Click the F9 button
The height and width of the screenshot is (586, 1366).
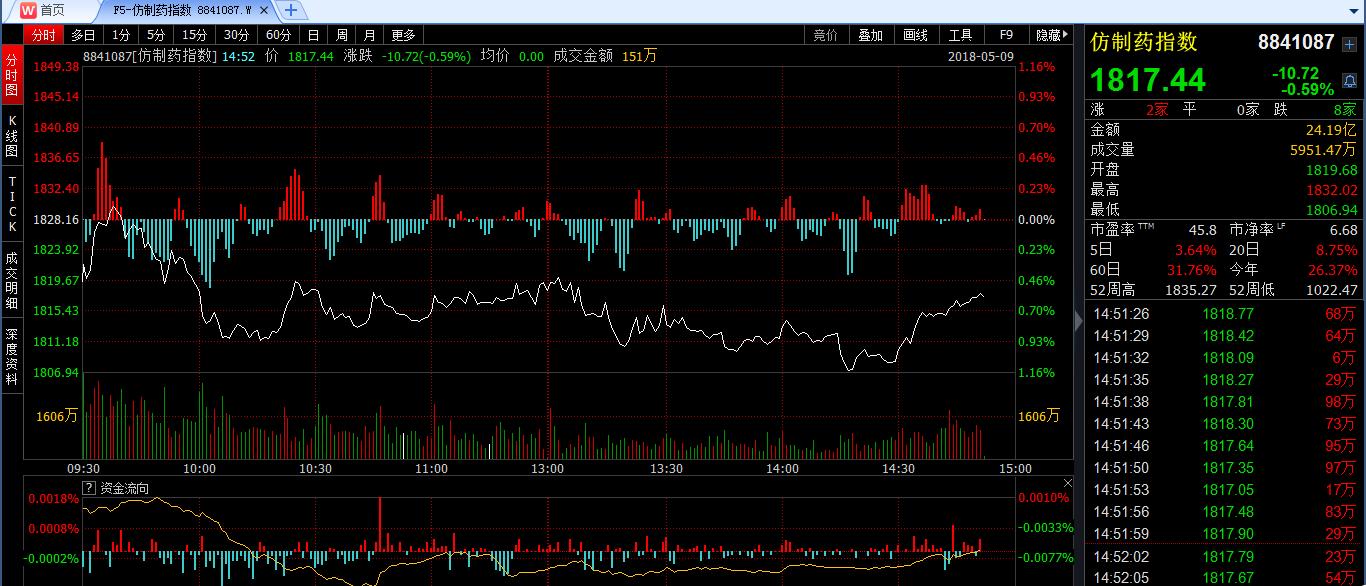[1005, 35]
